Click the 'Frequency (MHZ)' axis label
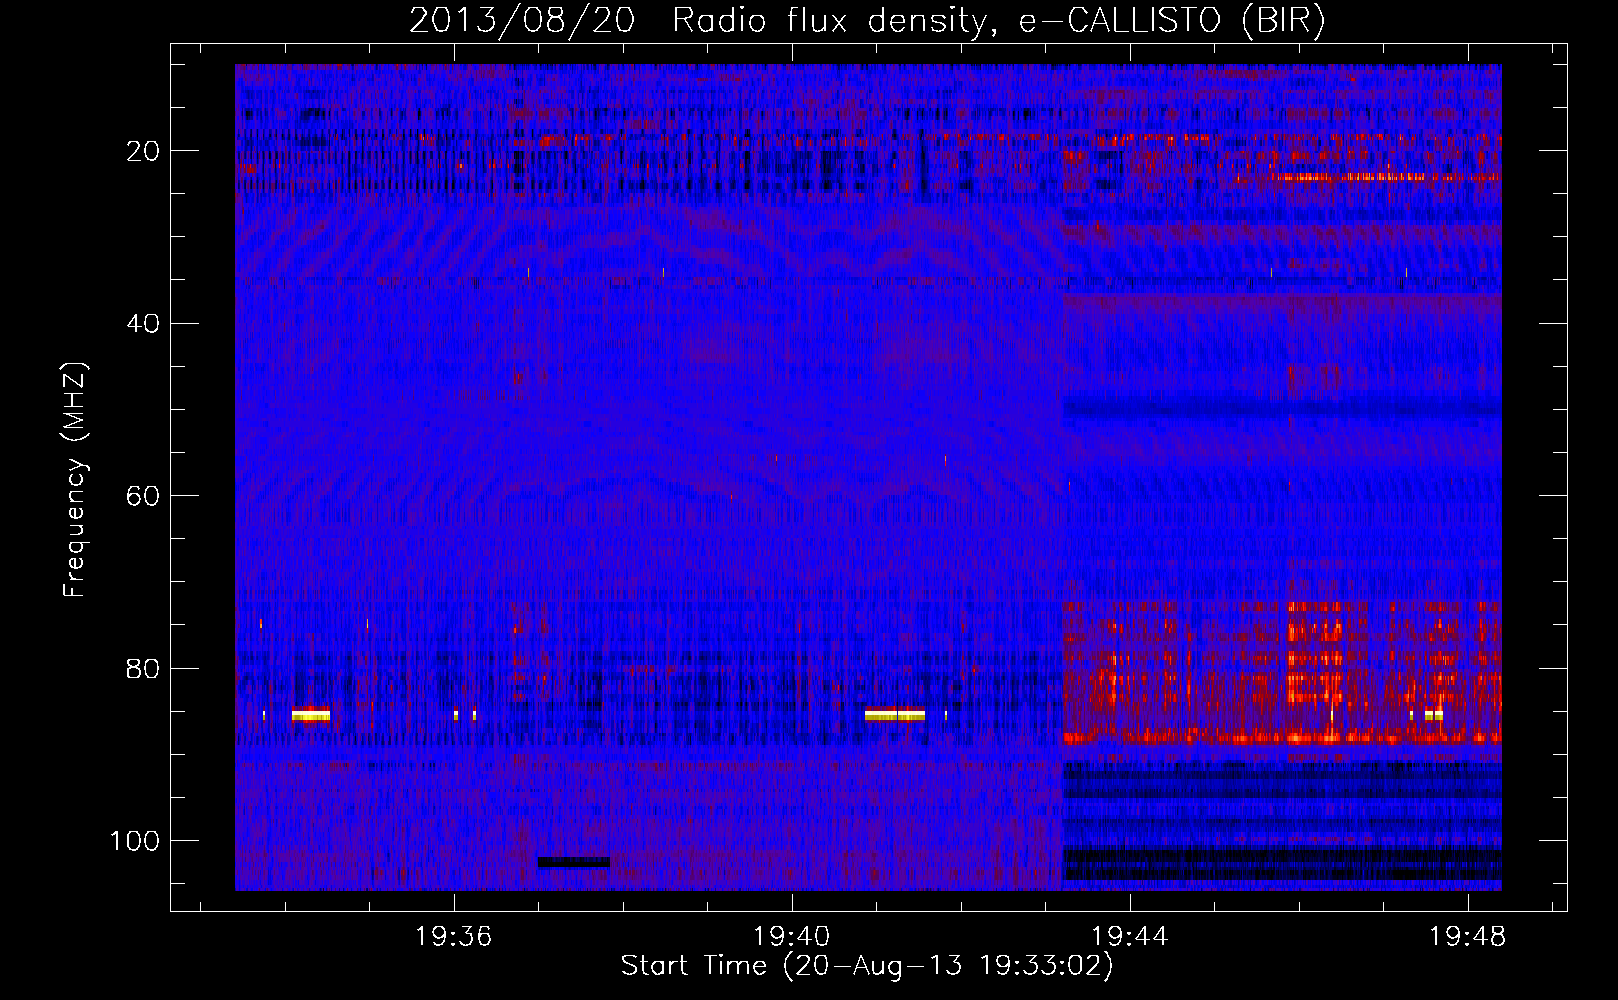1618x1000 pixels. pyautogui.click(x=75, y=480)
